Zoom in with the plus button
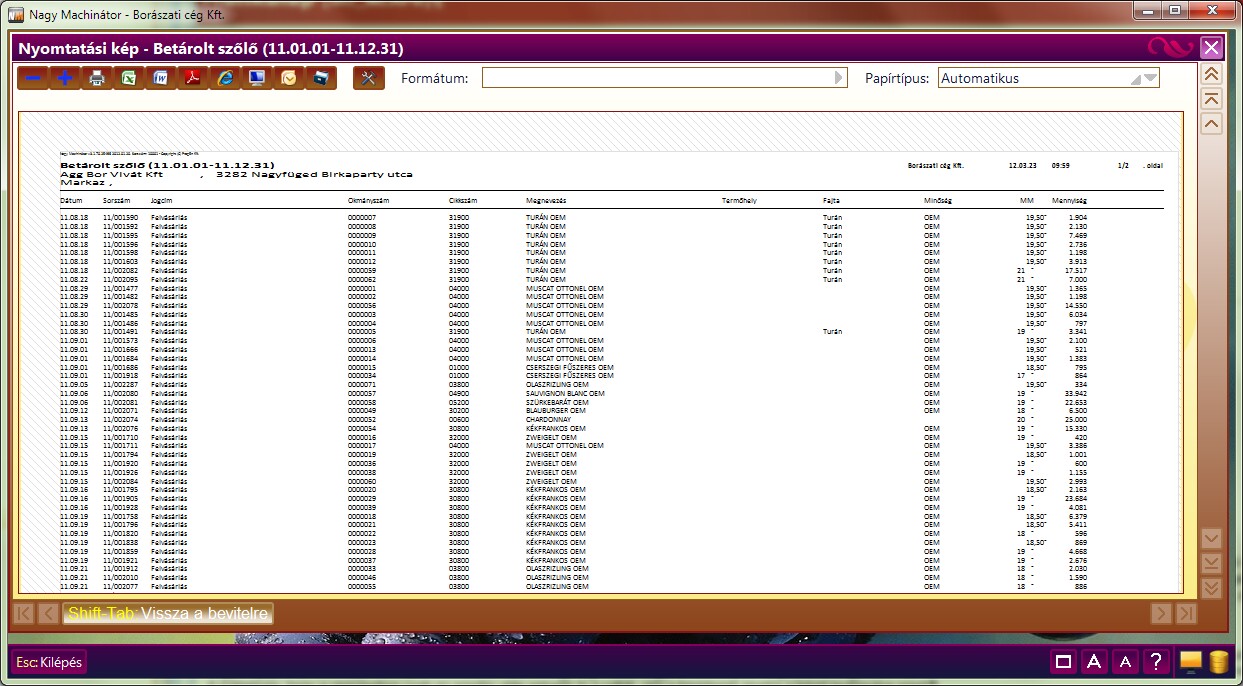 [x=65, y=78]
